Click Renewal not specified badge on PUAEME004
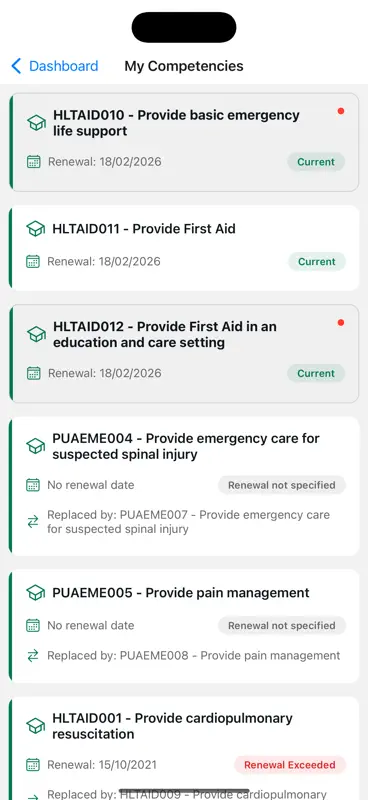This screenshot has width=368, height=800. pos(282,485)
